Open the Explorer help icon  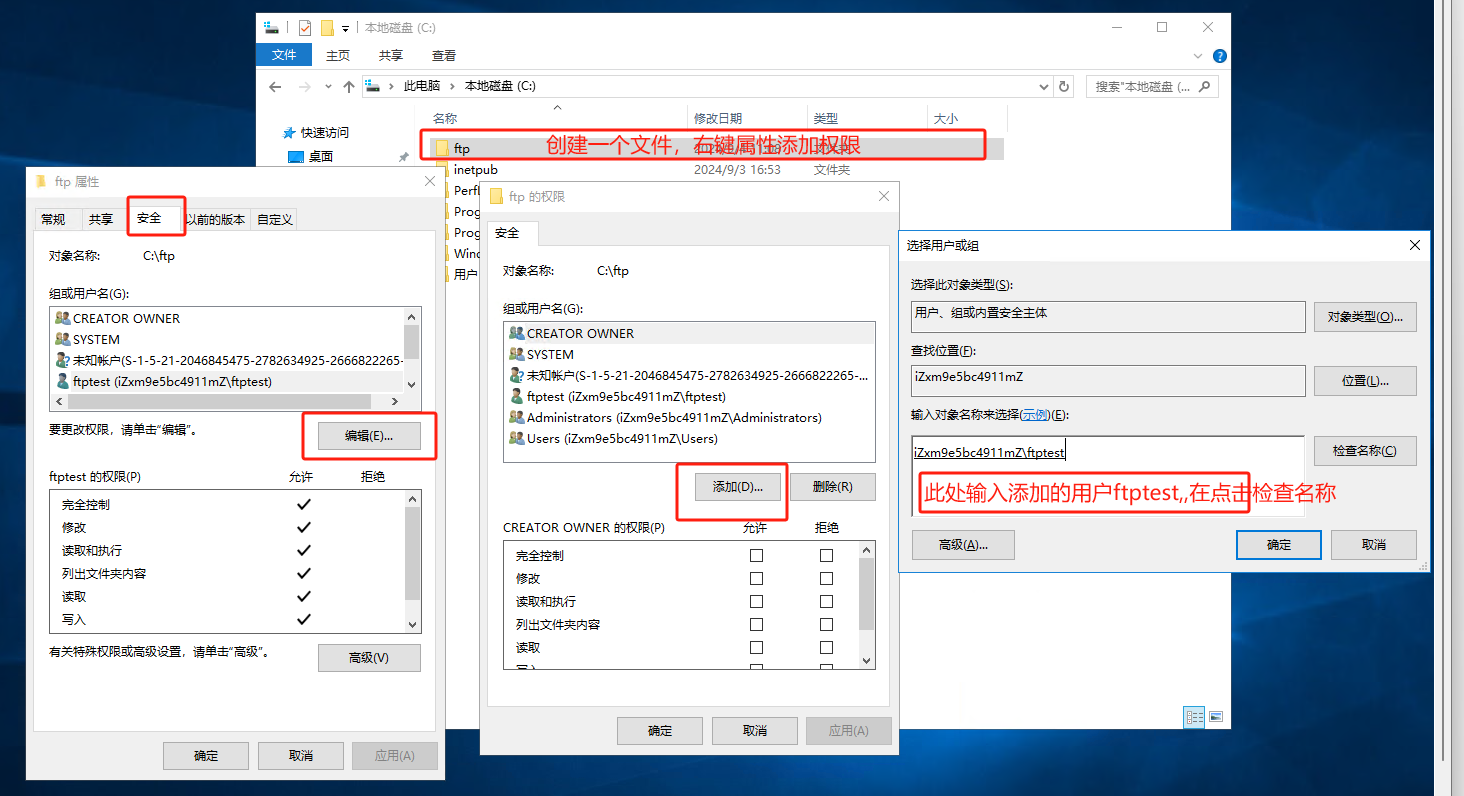[x=1220, y=56]
